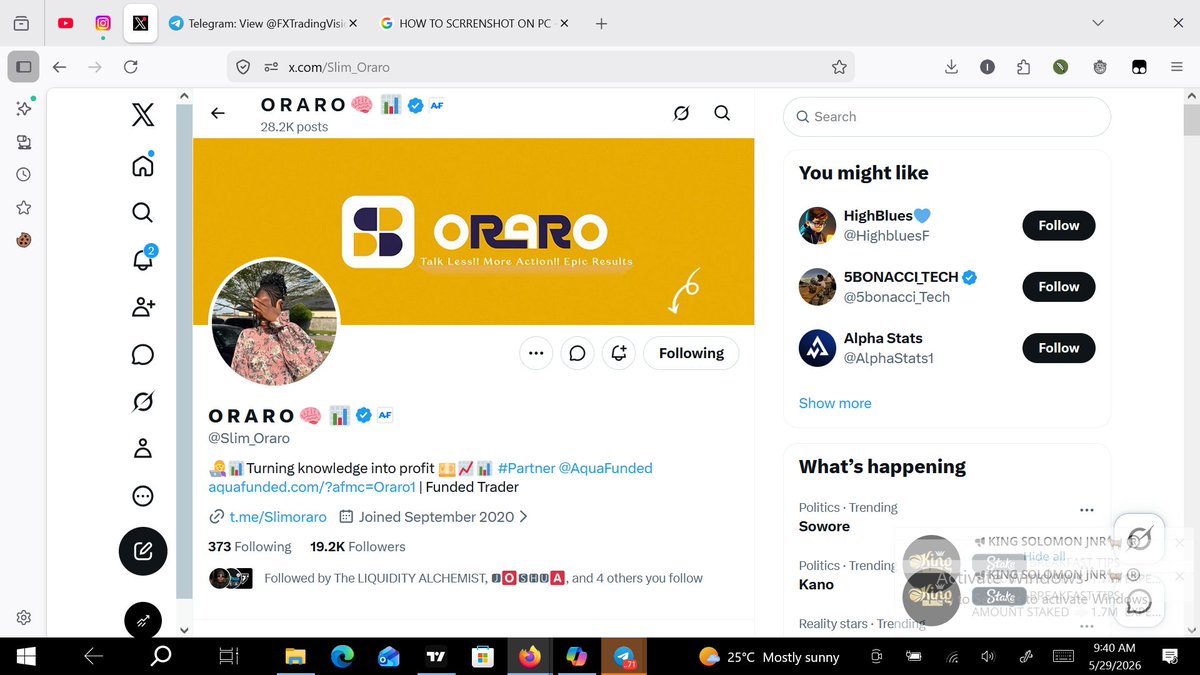Follow Alpha Stats
1200x675 pixels.
(1058, 348)
